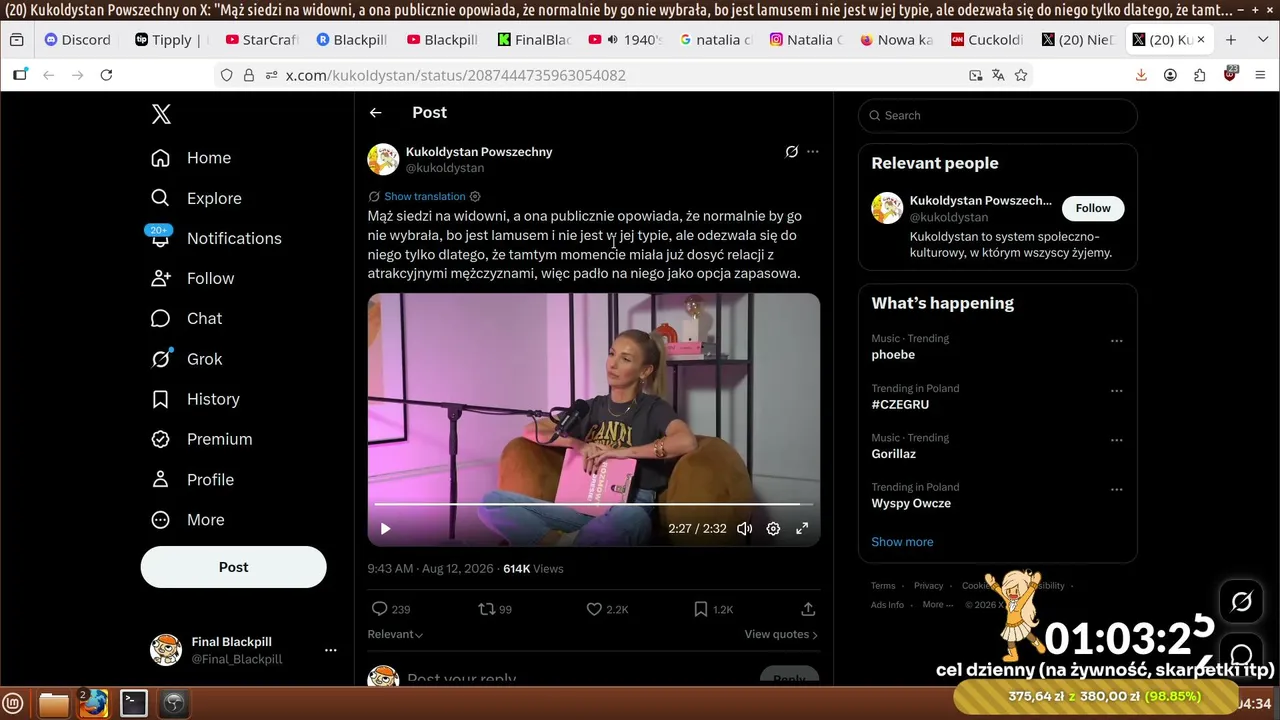Open the file manager in the taskbar
1280x720 pixels.
click(x=54, y=704)
